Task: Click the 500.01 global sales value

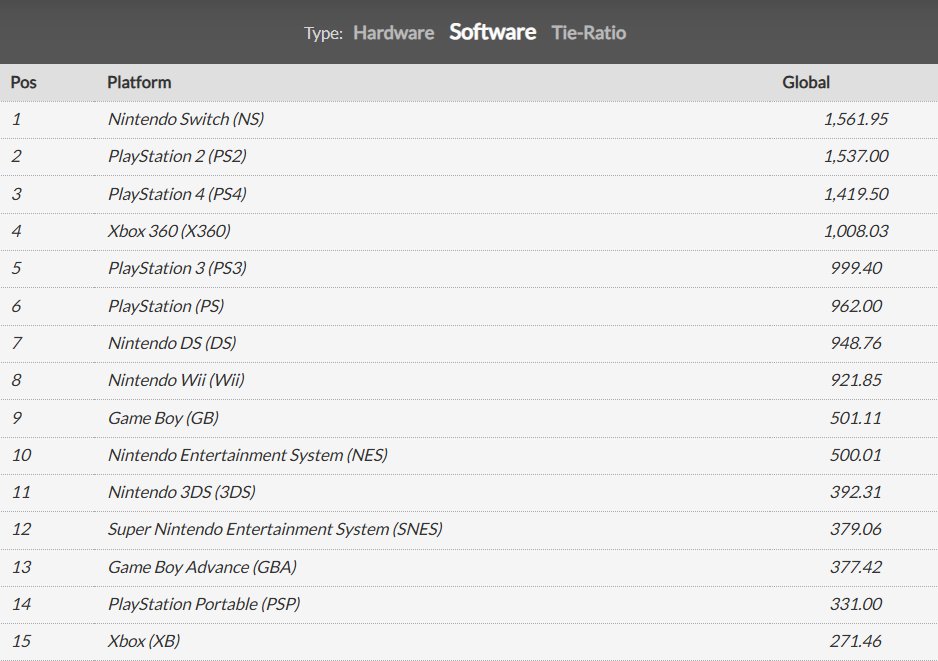Action: [x=856, y=455]
